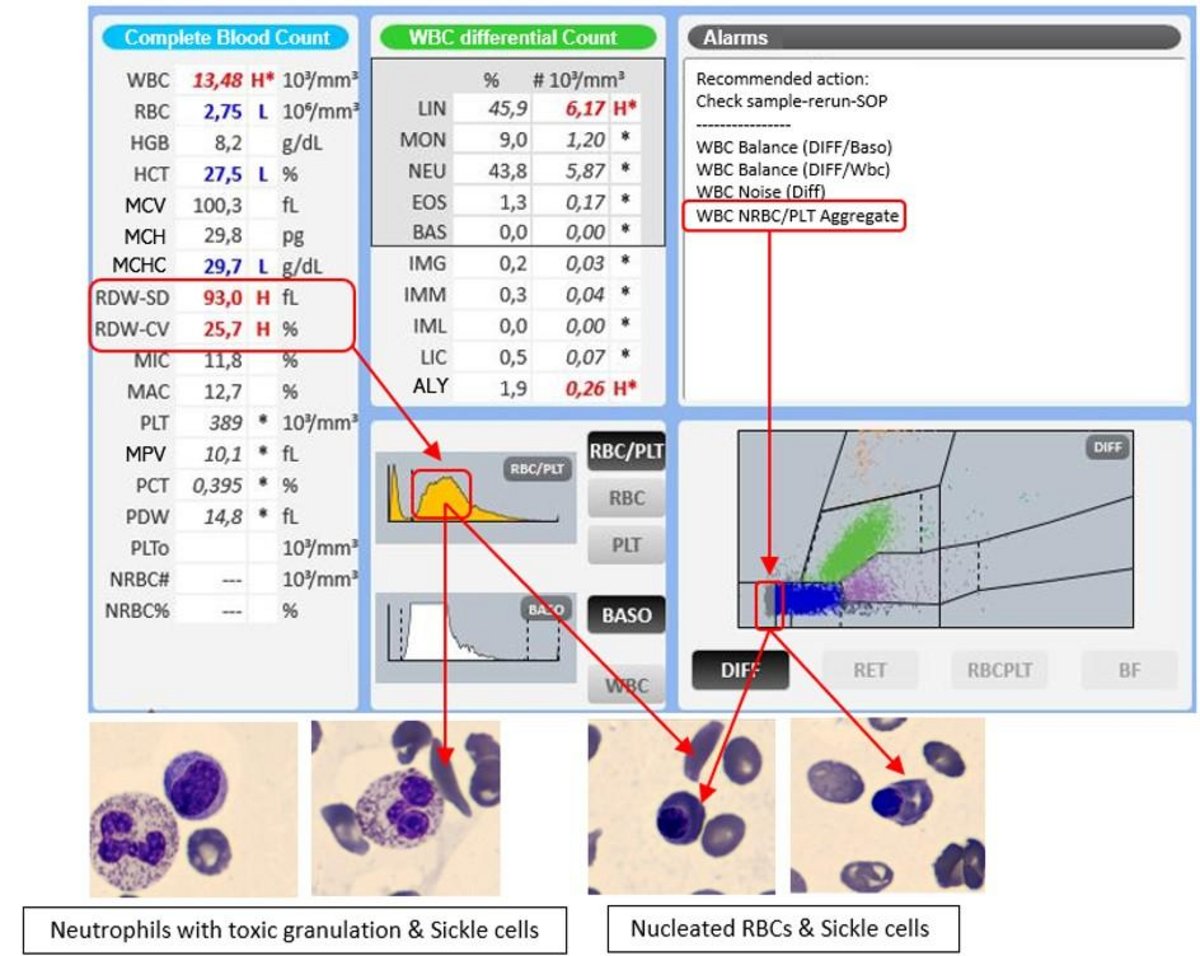Open the RBCPLT scattergram tab
The height and width of the screenshot is (956, 1200).
[999, 670]
